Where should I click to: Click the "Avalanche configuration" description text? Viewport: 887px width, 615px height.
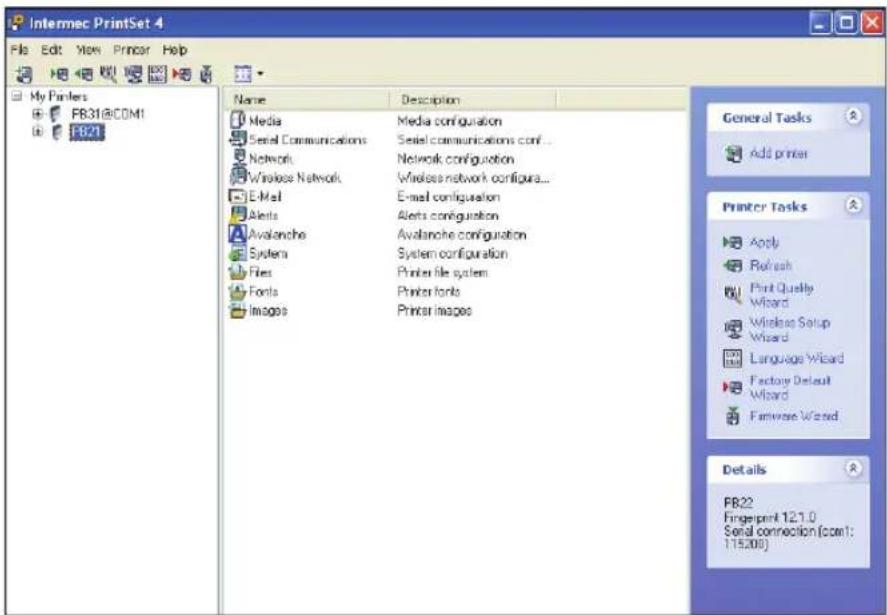point(462,235)
